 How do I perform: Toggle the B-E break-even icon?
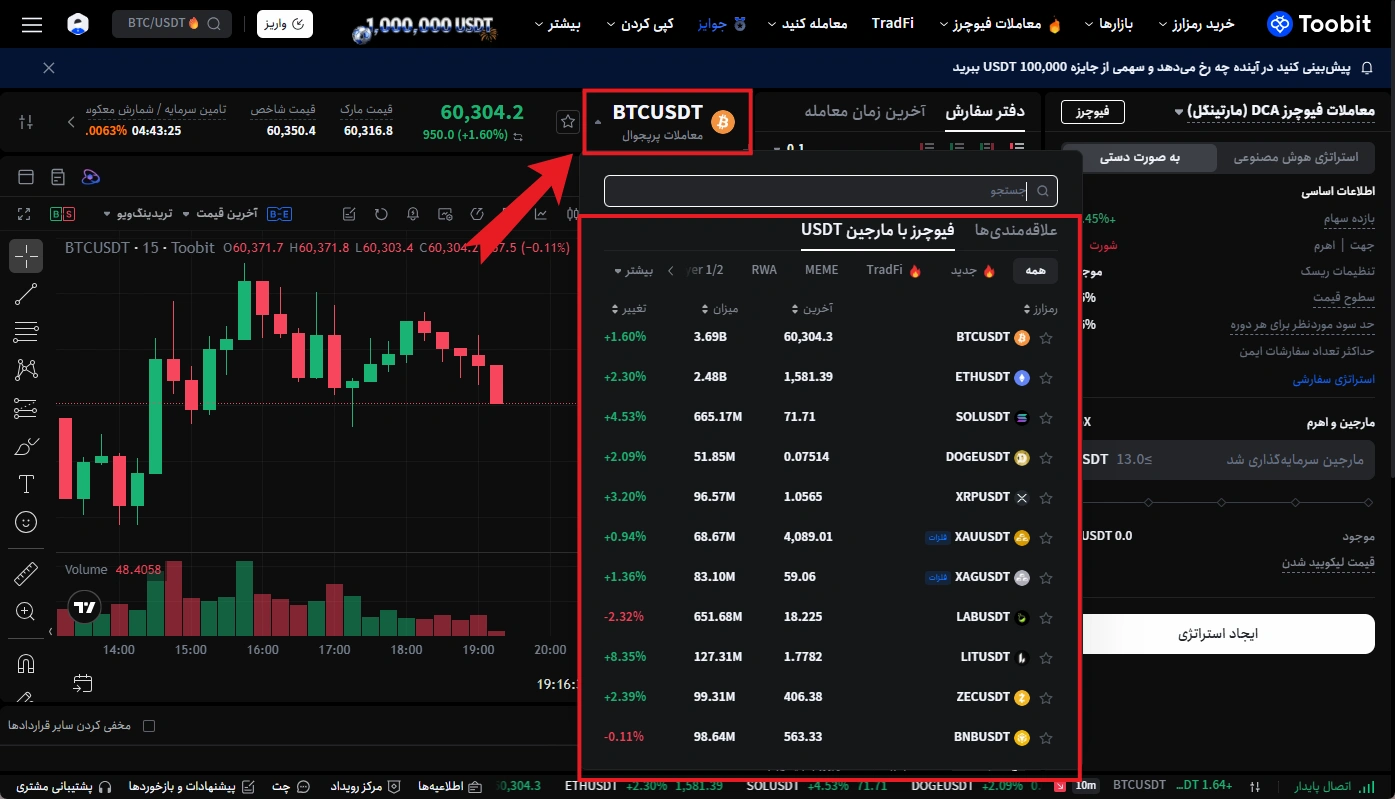click(280, 213)
